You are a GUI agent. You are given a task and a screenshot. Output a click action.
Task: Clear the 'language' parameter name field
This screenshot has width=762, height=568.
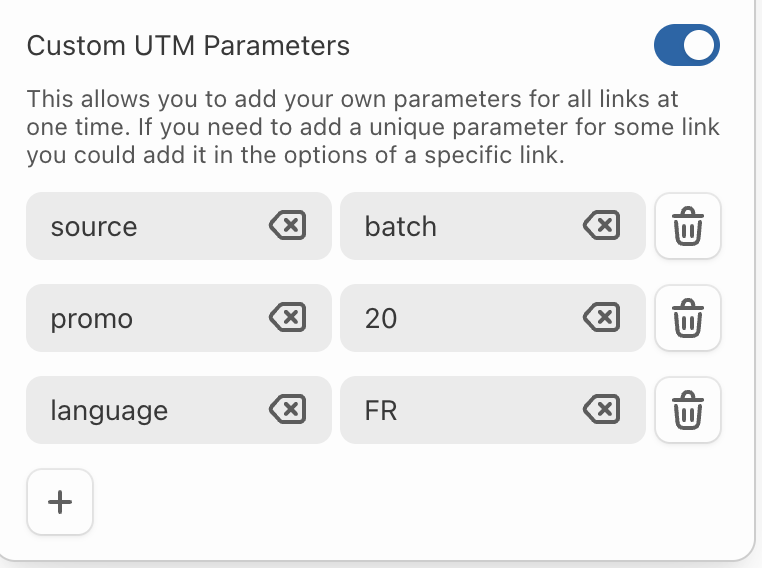coord(287,410)
